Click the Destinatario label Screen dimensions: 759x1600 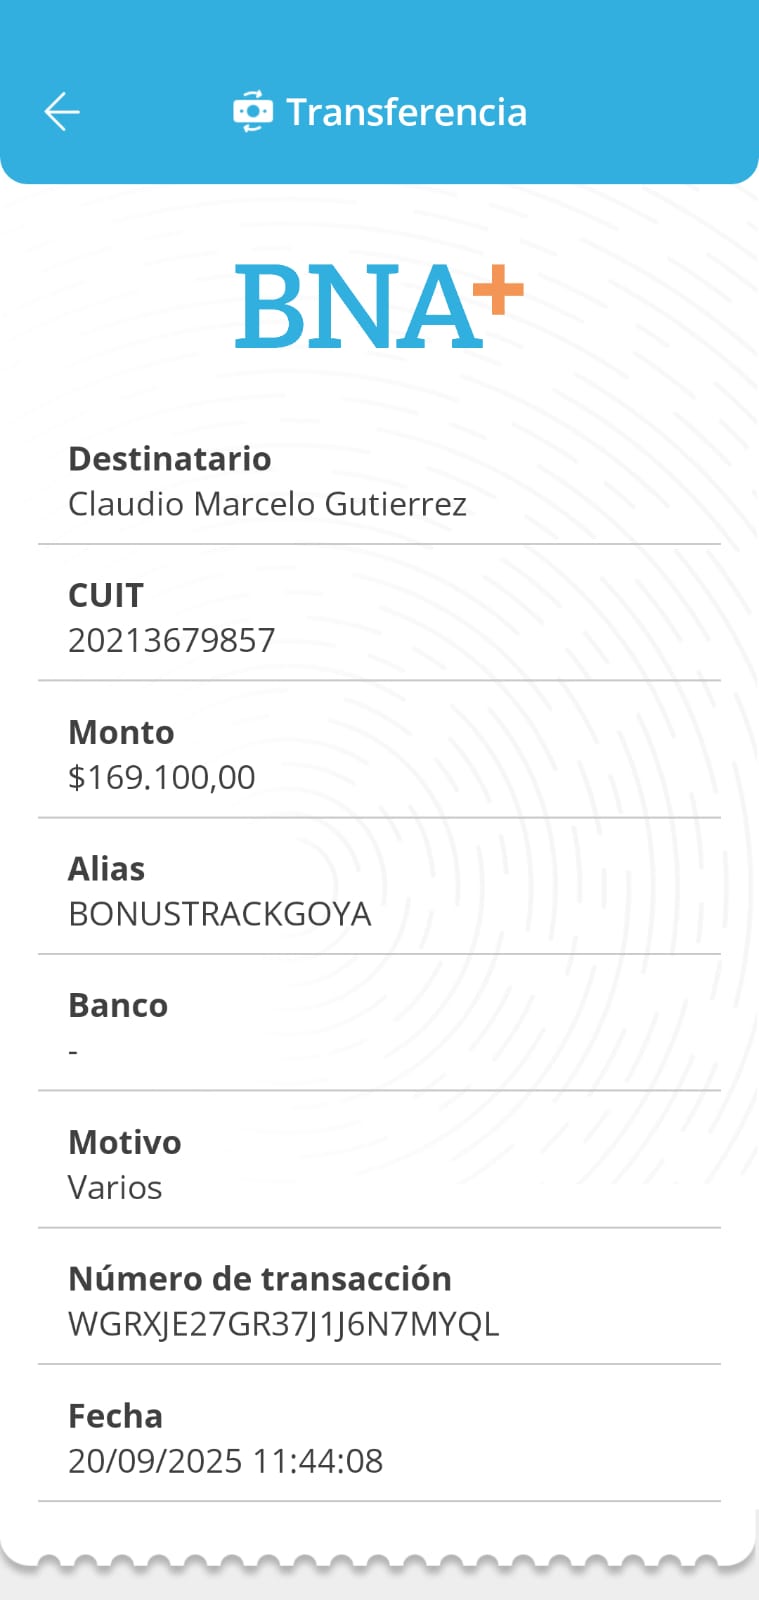(169, 459)
